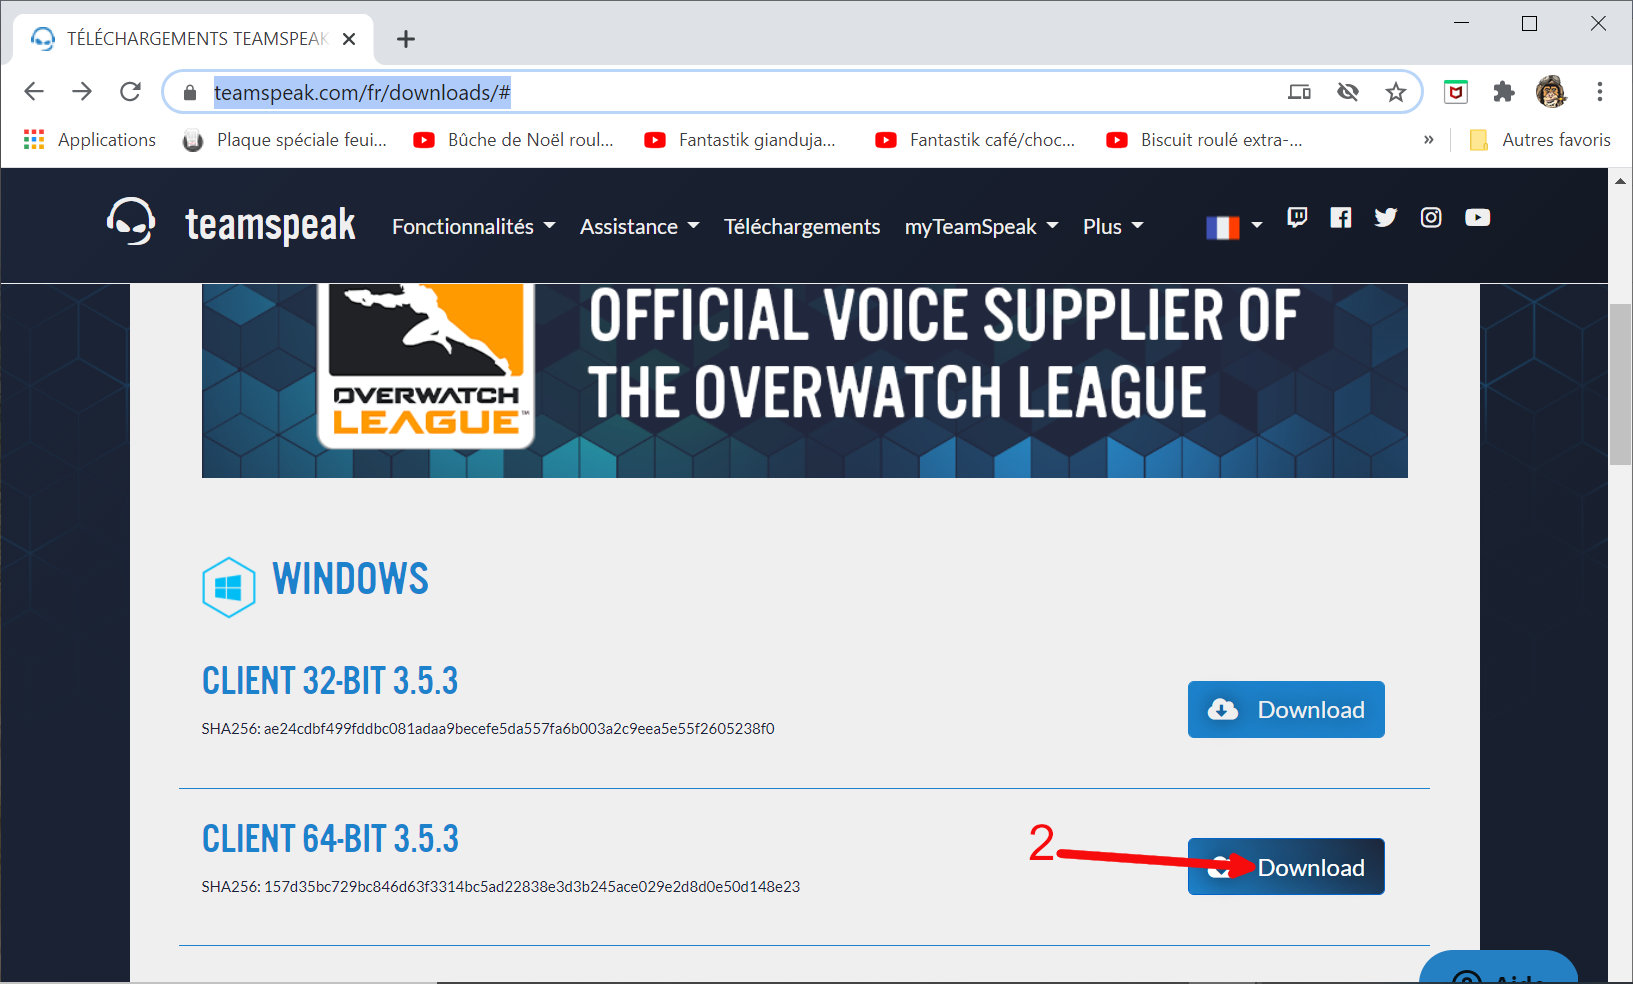
Task: Click the teamspeak wordmark text
Action: 270,225
